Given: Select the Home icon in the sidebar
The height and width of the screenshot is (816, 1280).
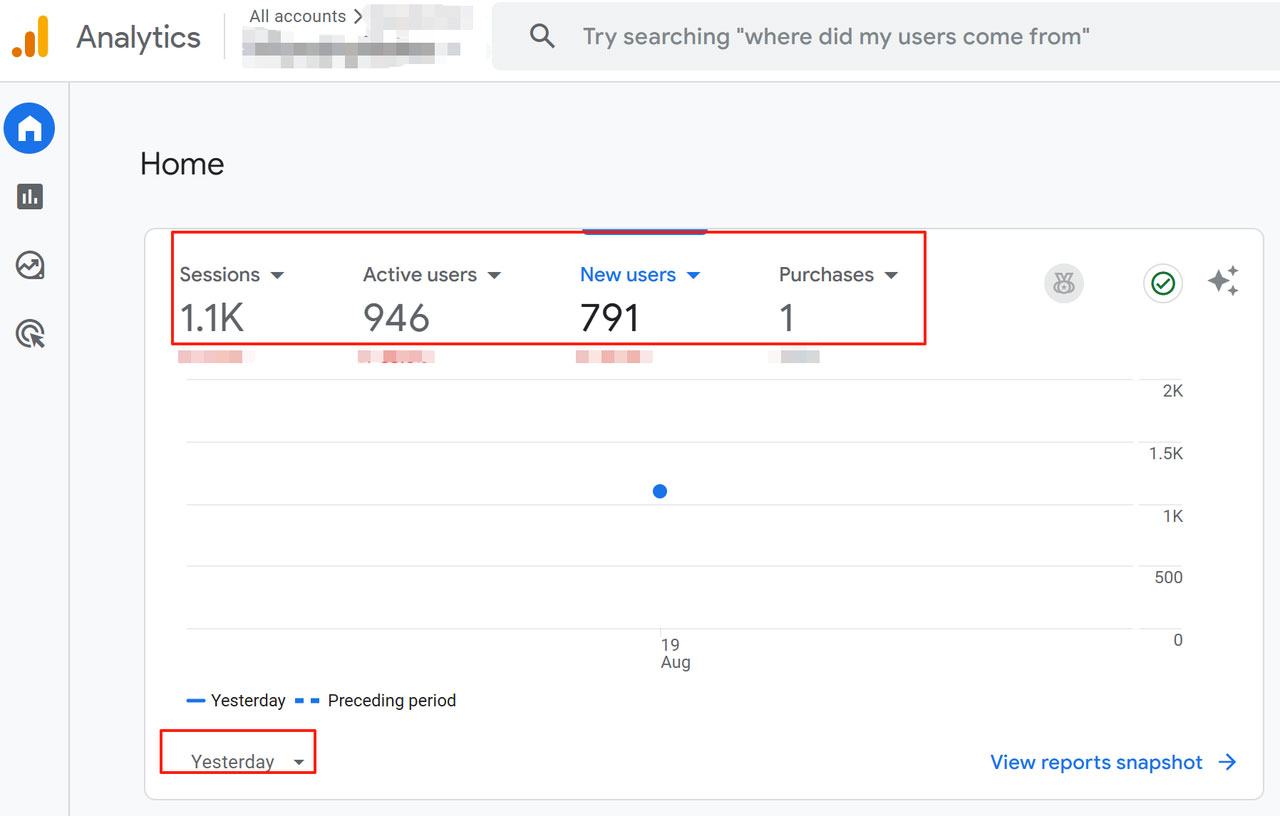Looking at the screenshot, I should [30, 129].
